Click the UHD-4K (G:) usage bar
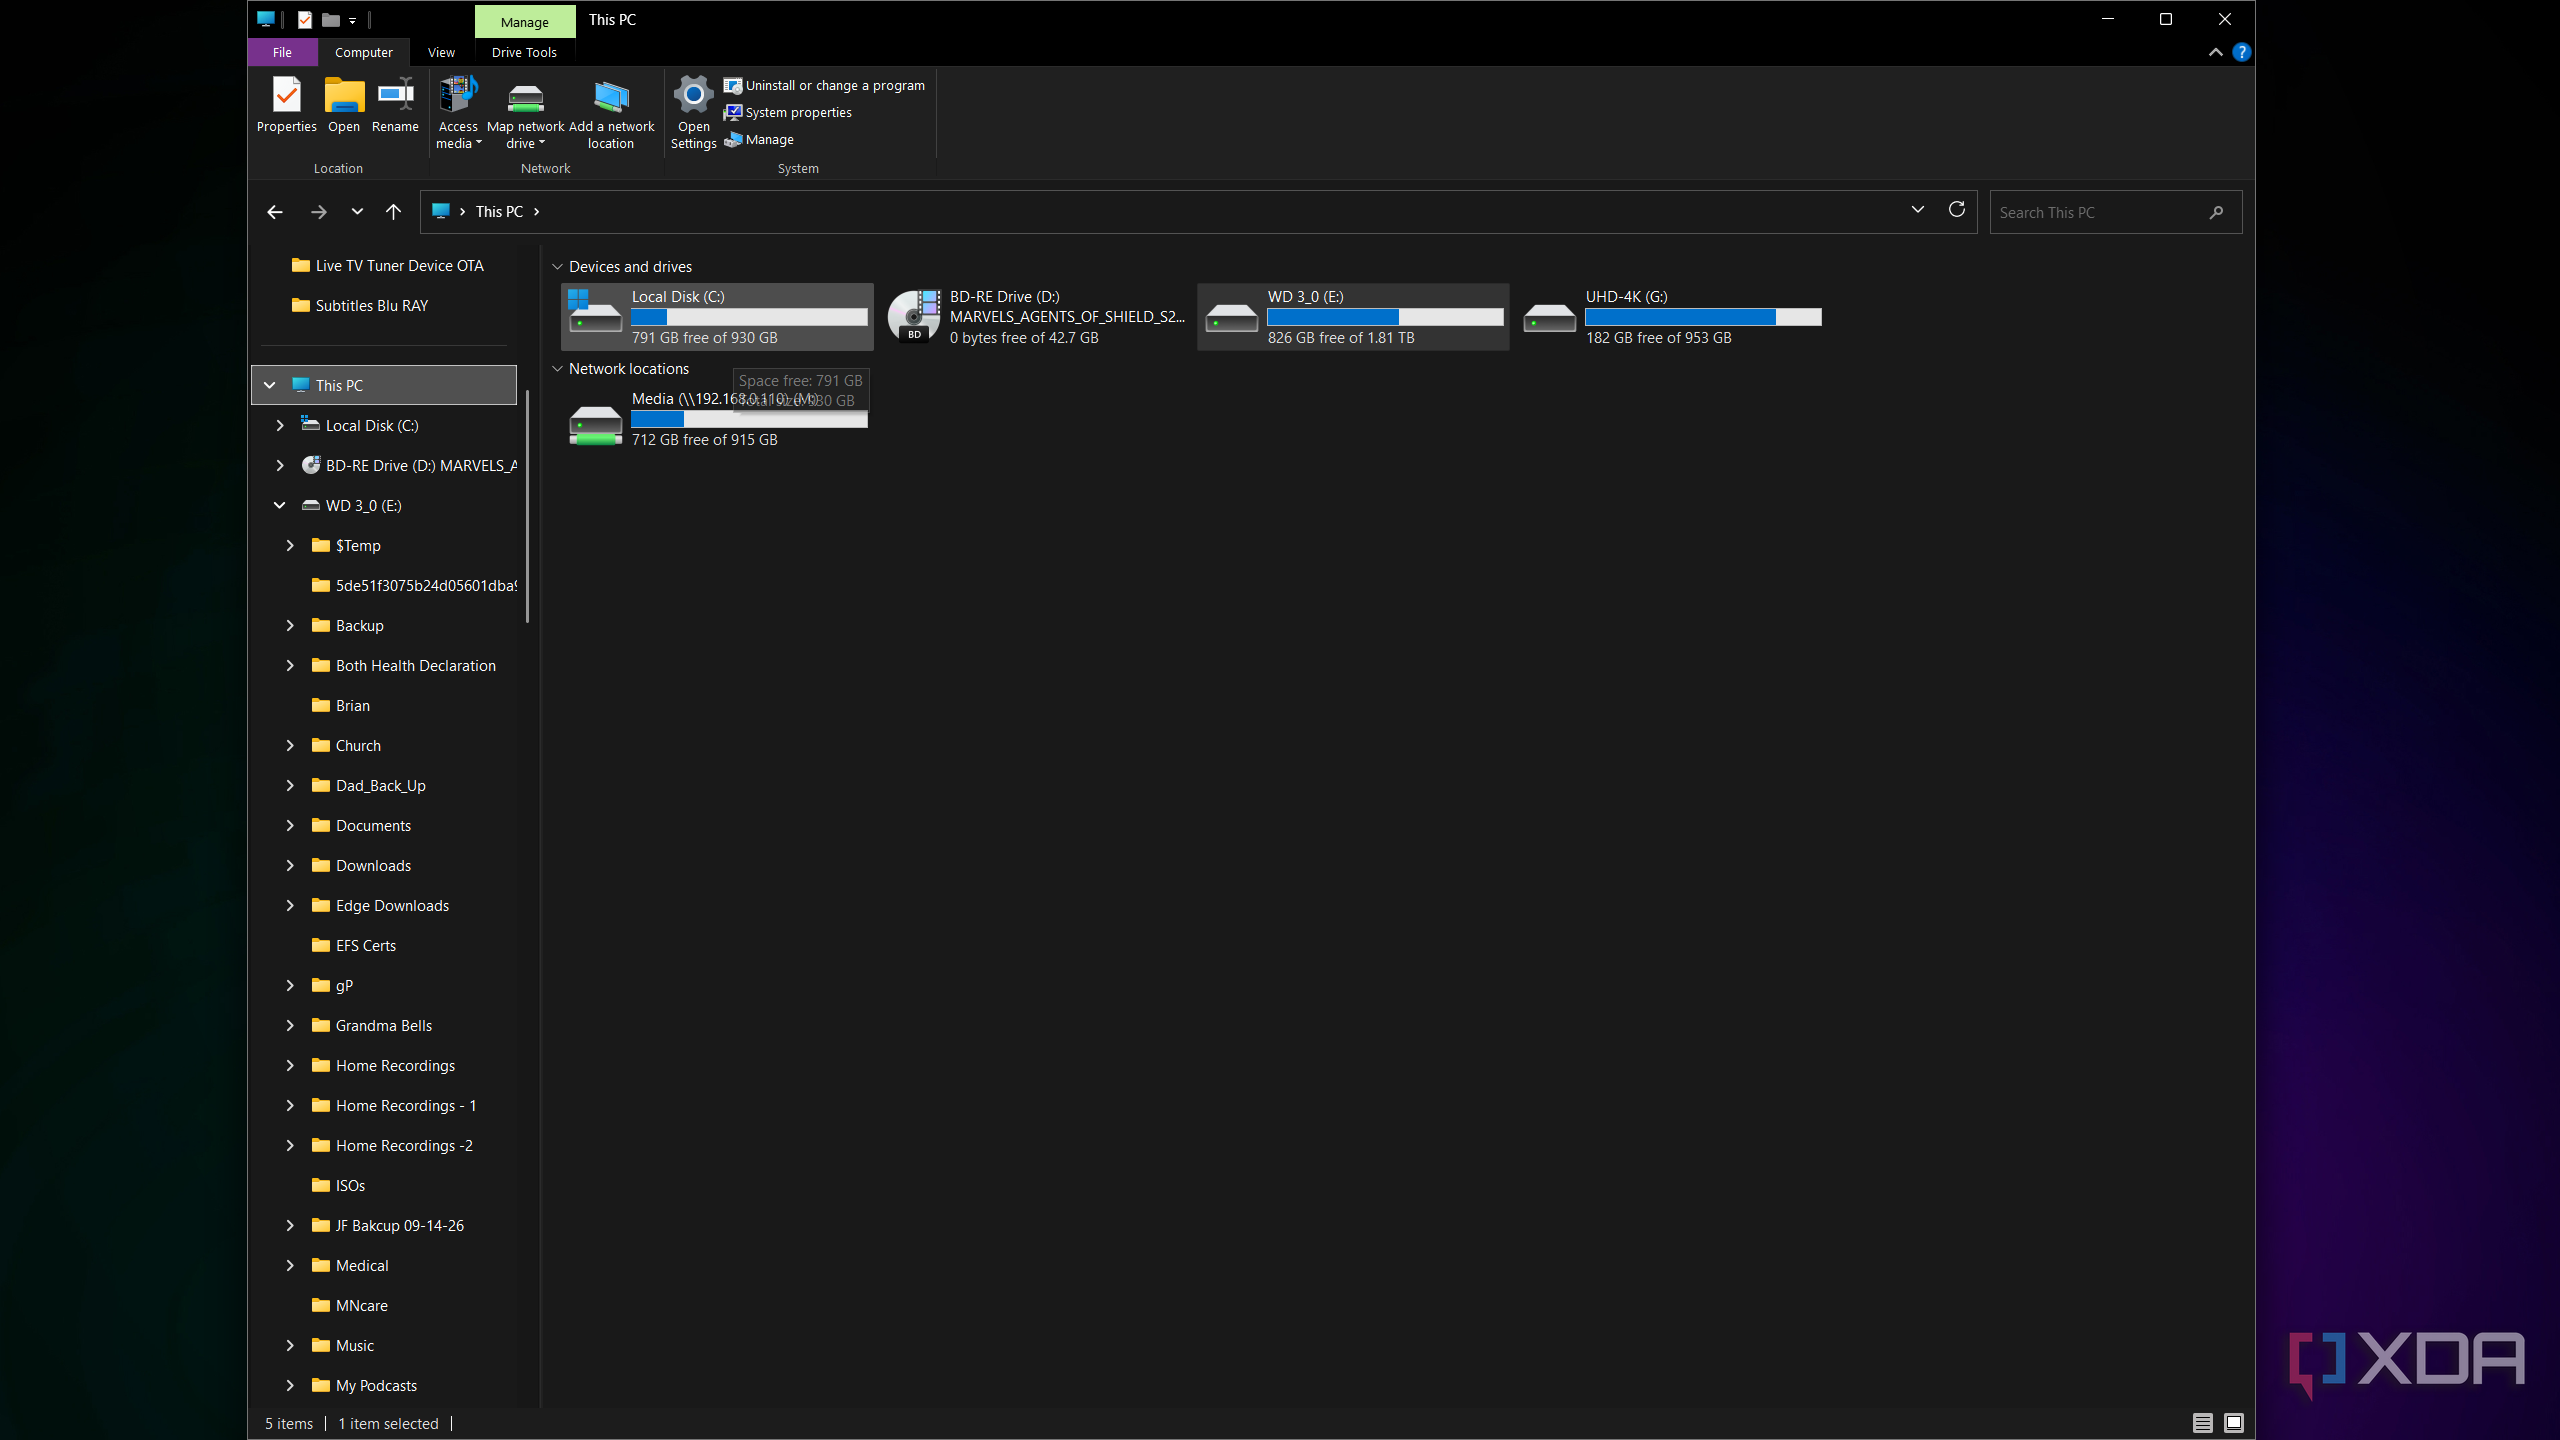The width and height of the screenshot is (2560, 1440). pyautogui.click(x=1703, y=317)
